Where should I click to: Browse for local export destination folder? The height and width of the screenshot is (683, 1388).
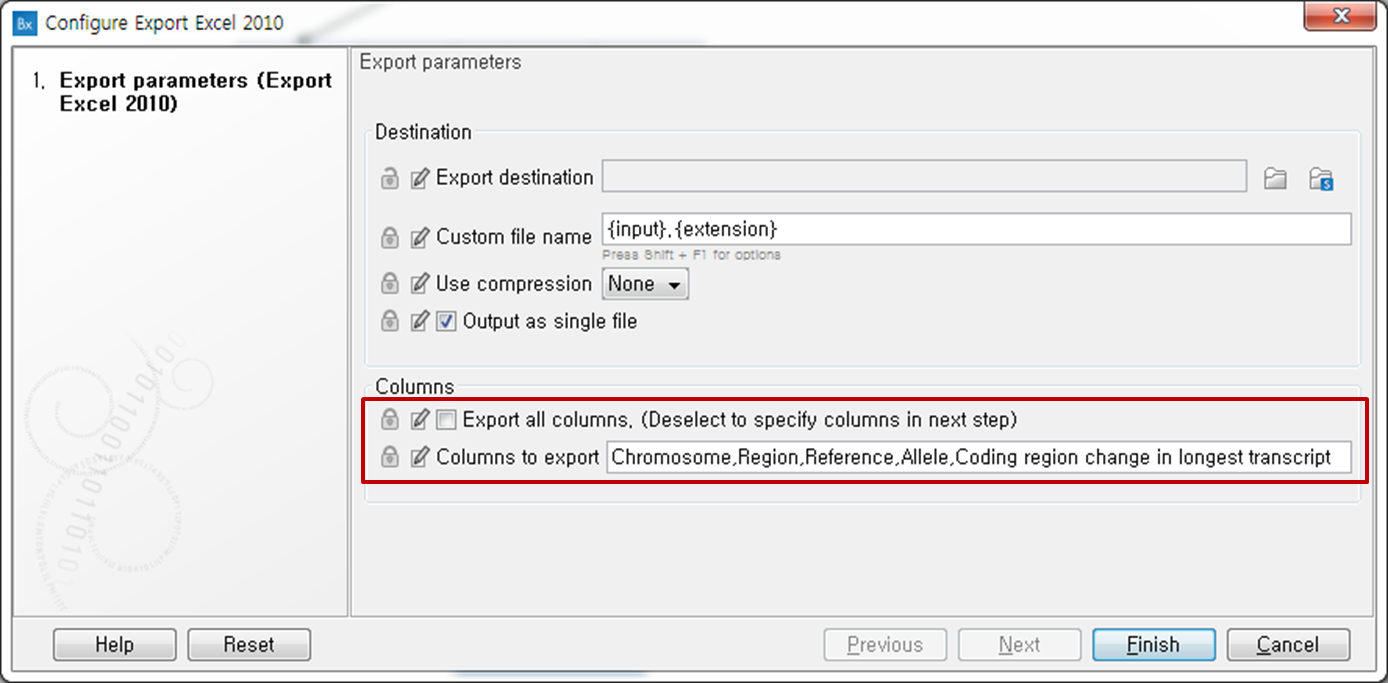click(1275, 179)
